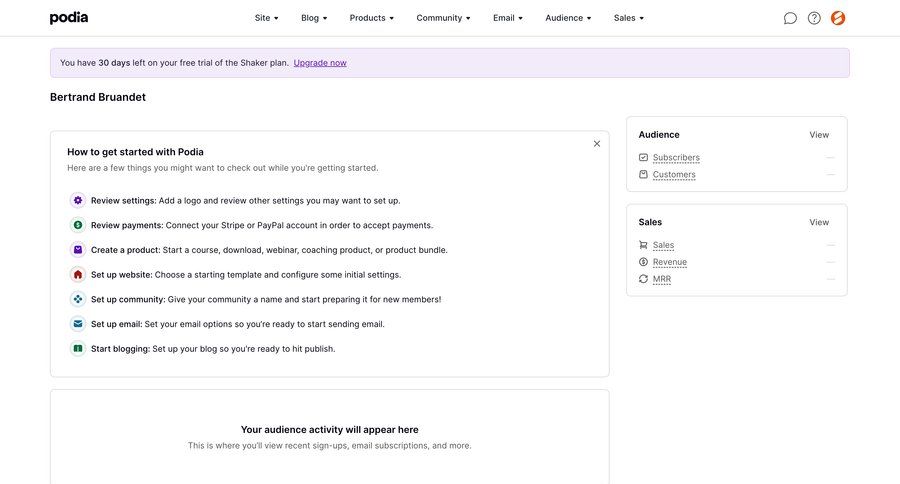Viewport: 900px width, 484px height.
Task: Click the Create a product icon
Action: [x=77, y=250]
